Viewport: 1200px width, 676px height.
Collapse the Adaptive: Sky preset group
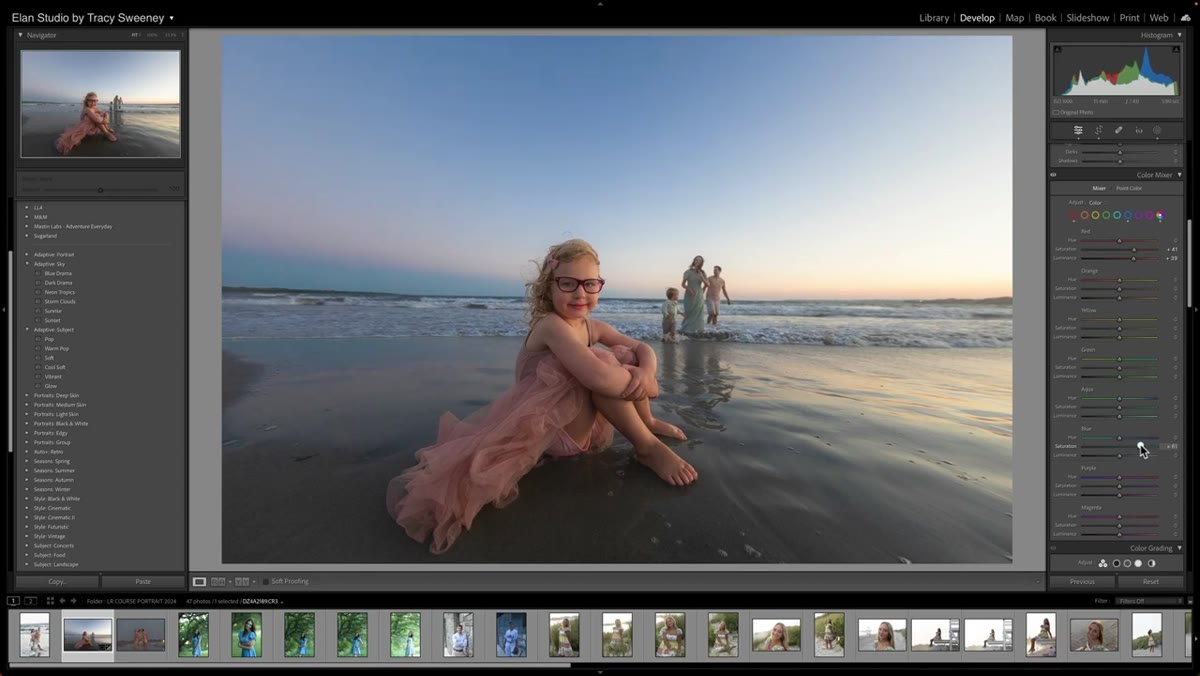pos(27,264)
